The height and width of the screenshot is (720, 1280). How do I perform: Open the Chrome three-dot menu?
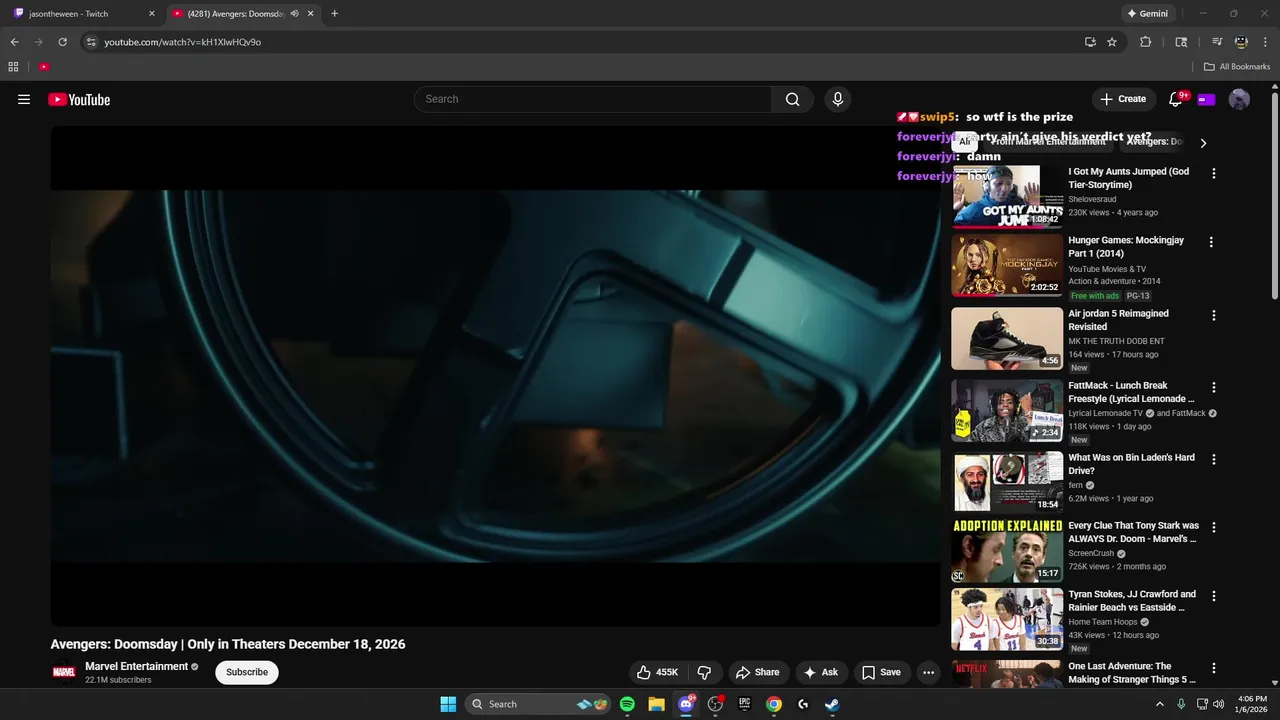coord(1265,42)
